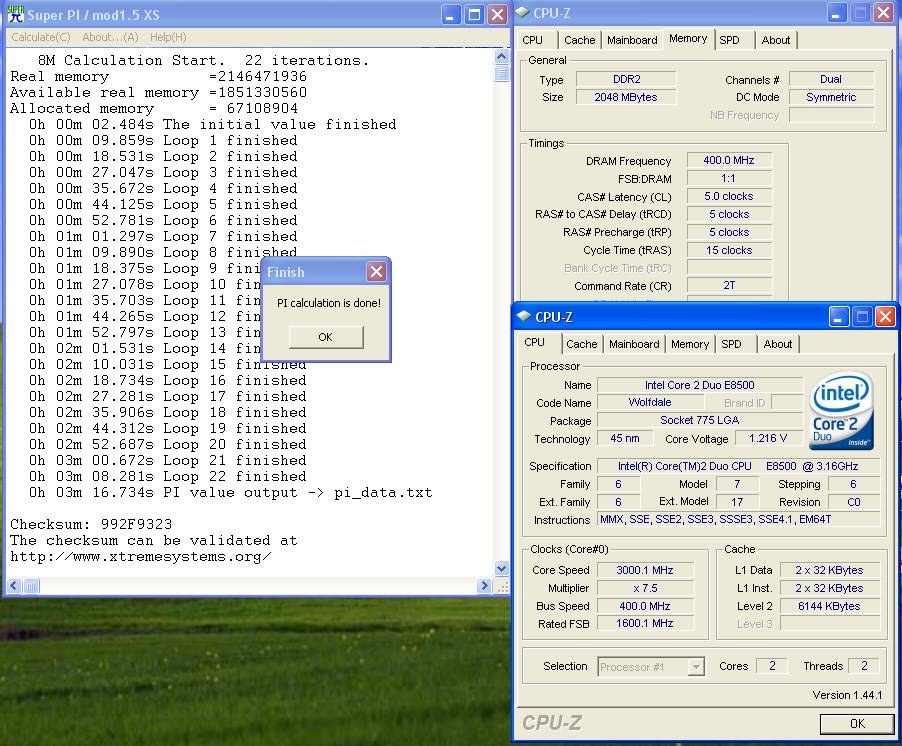The height and width of the screenshot is (746, 902).
Task: Open the Calculate(C) menu in Super PI
Action: [40, 37]
